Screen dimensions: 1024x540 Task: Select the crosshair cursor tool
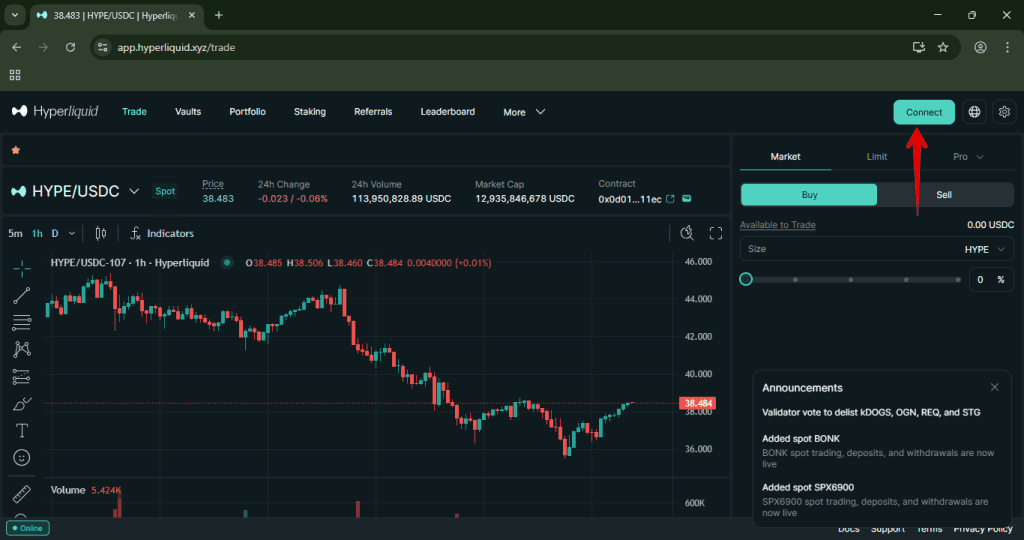pyautogui.click(x=21, y=268)
